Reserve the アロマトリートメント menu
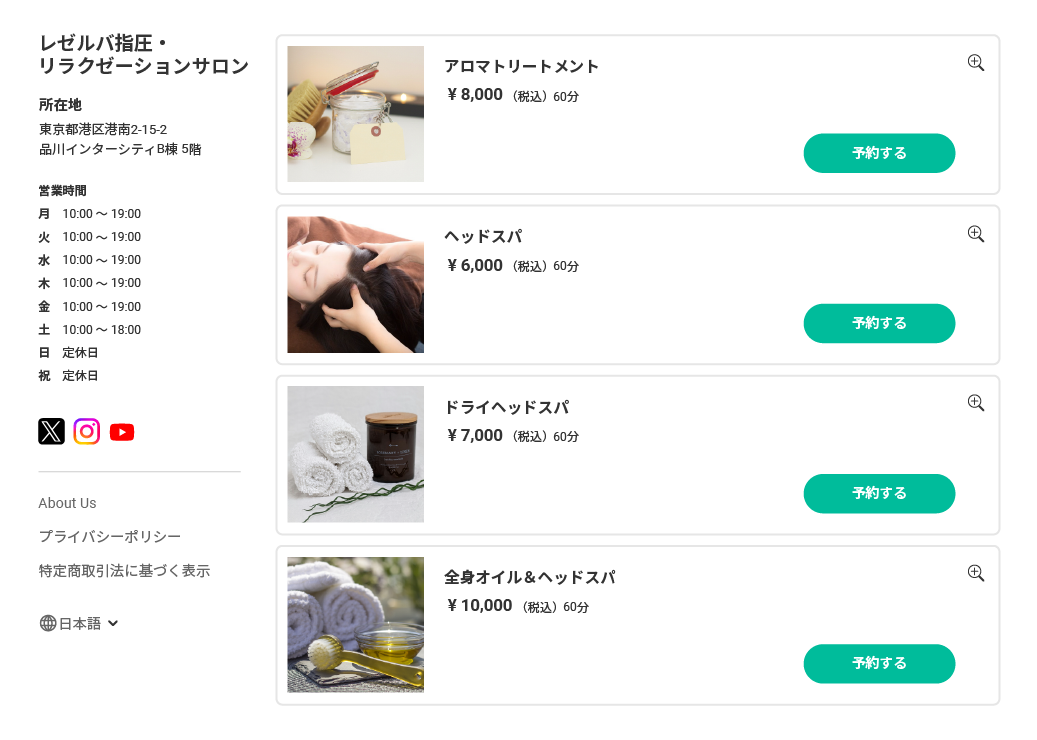This screenshot has width=1037, height=740. click(x=879, y=153)
